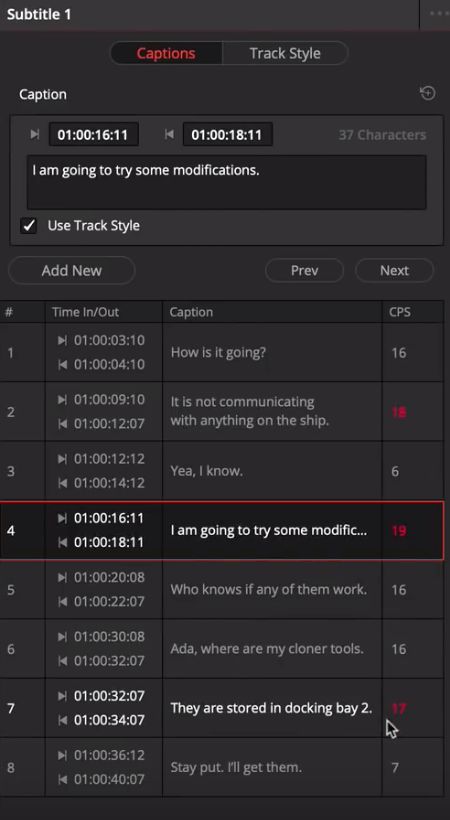Image resolution: width=450 pixels, height=820 pixels.
Task: Jump to the next caption with Next
Action: 394,270
